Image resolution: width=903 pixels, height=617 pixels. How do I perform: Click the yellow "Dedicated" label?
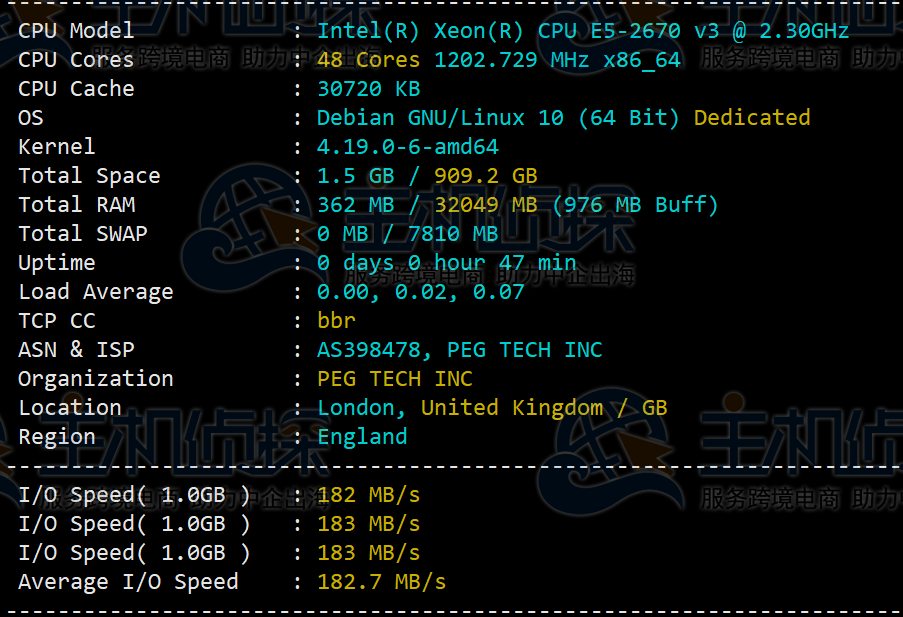pos(752,118)
